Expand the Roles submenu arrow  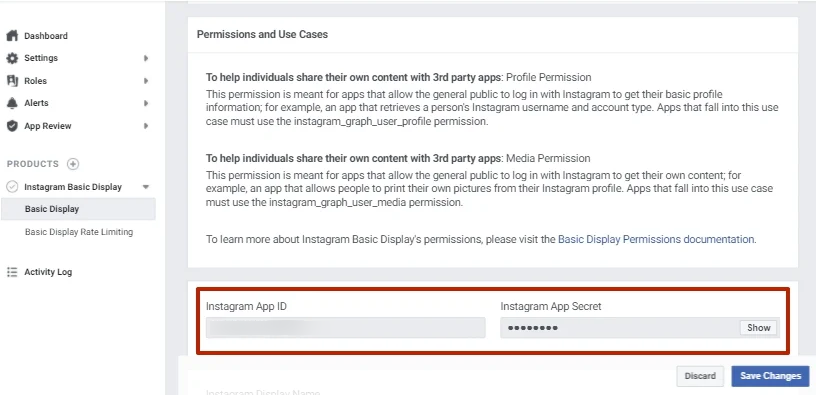(146, 81)
